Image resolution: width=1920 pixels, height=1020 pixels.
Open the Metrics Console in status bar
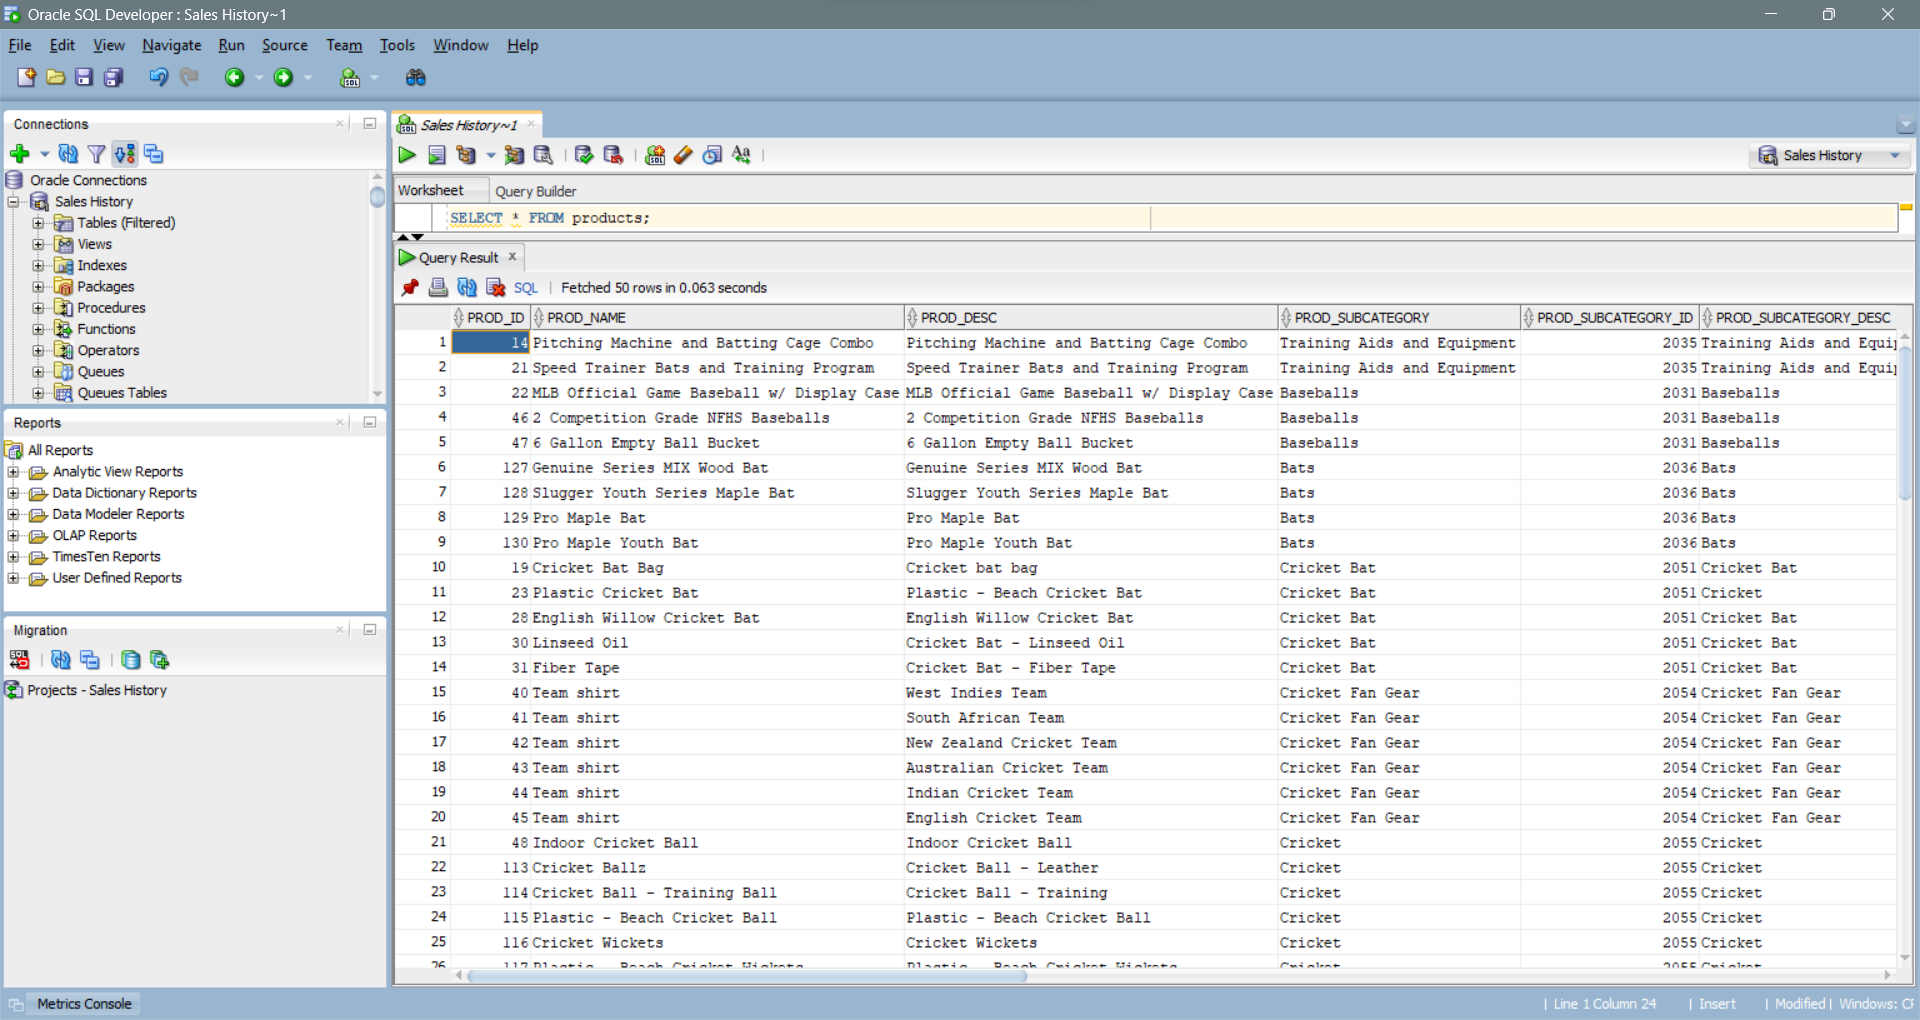click(x=84, y=1004)
